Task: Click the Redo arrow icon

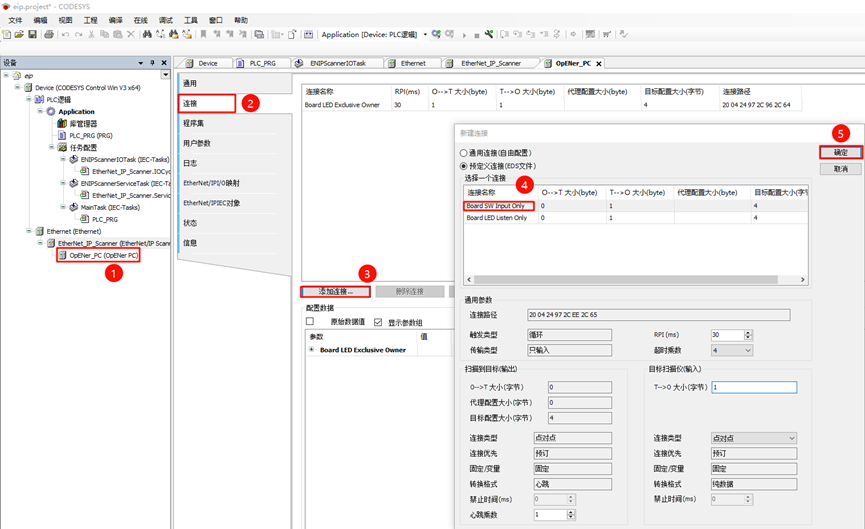Action: [78, 34]
